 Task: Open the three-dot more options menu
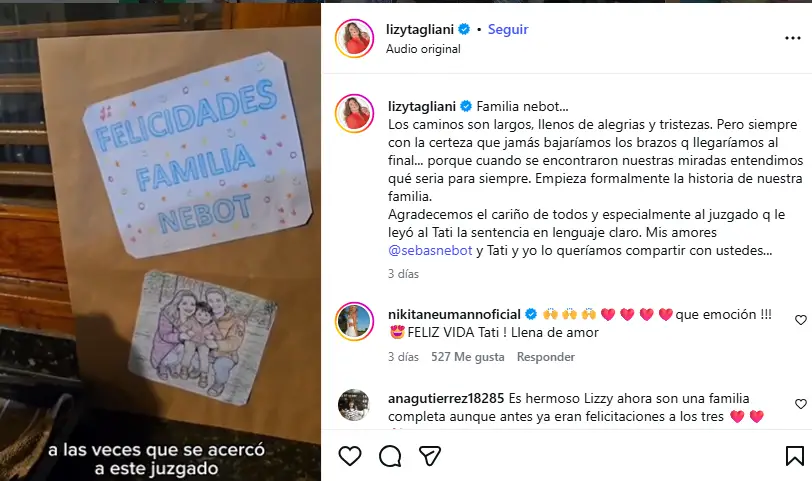(793, 38)
